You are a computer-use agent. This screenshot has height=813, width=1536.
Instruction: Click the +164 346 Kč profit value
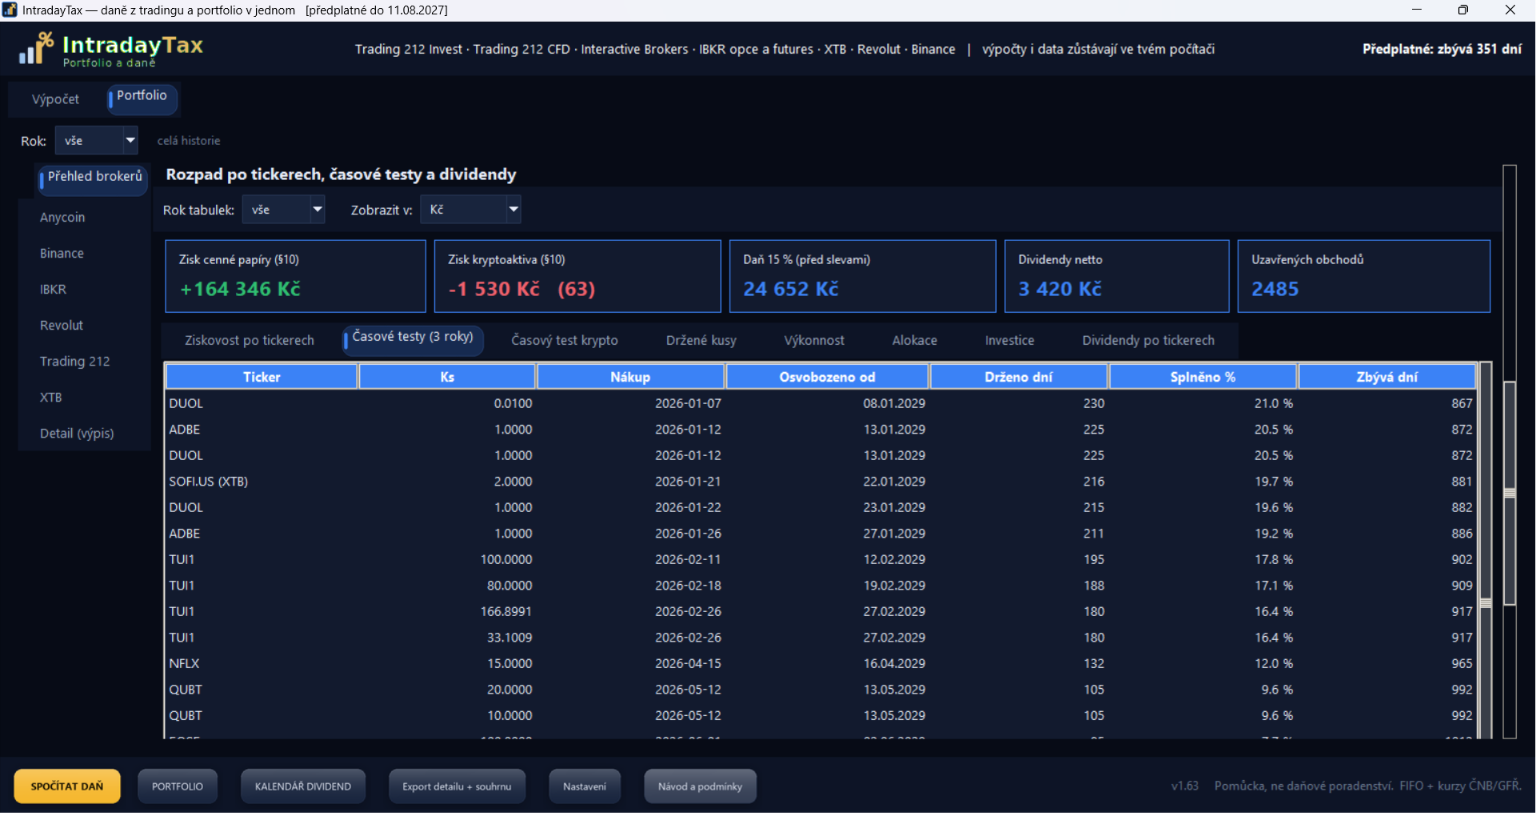click(240, 289)
